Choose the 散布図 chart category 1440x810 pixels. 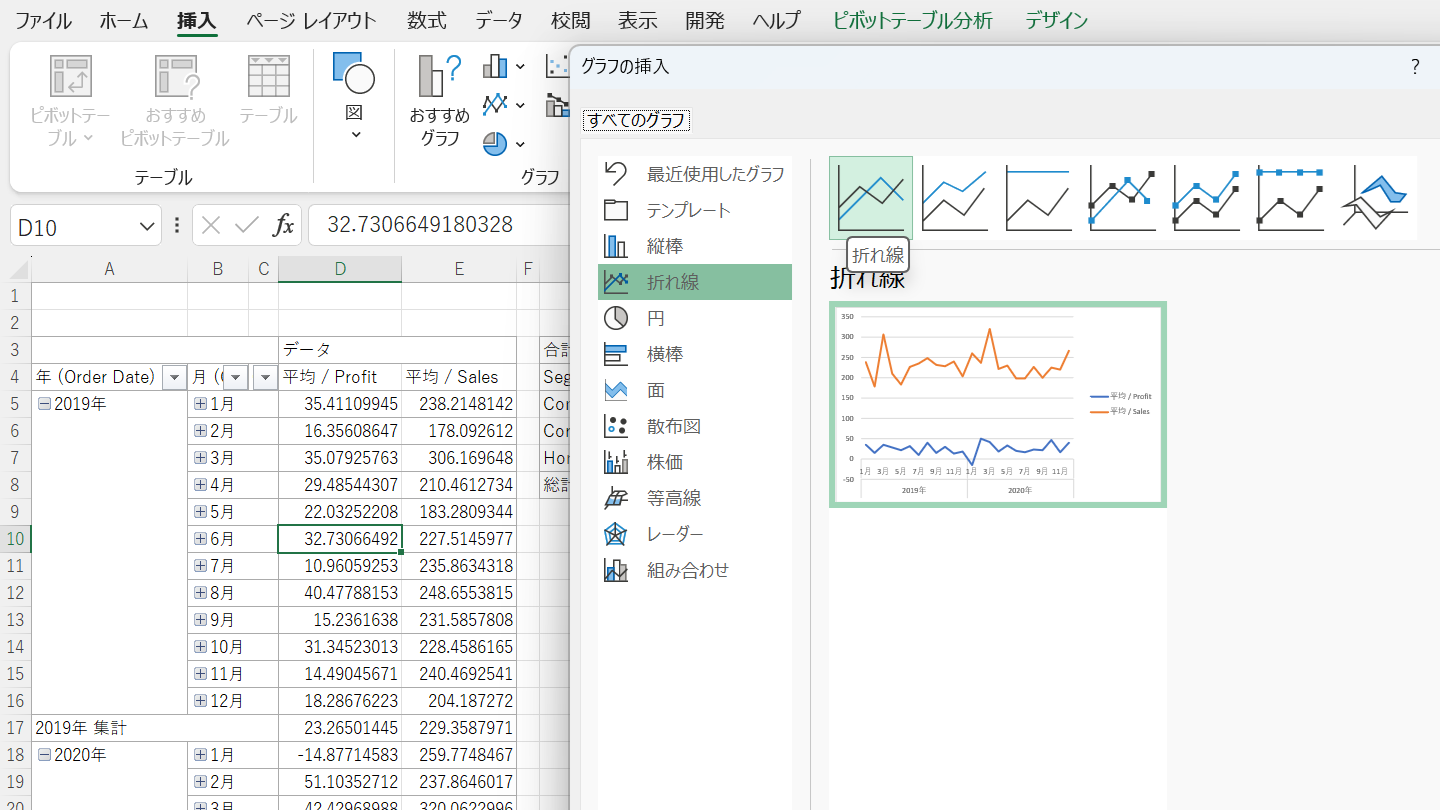[695, 426]
